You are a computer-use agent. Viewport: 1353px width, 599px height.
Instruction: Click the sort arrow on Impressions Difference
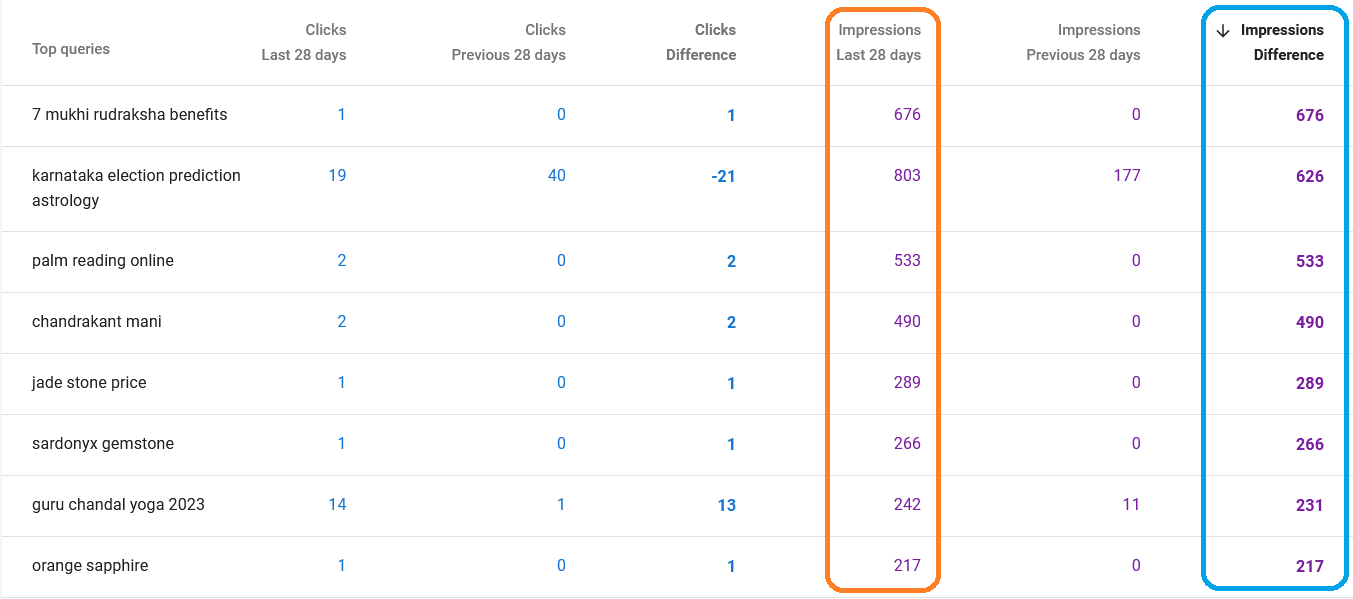[x=1222, y=31]
